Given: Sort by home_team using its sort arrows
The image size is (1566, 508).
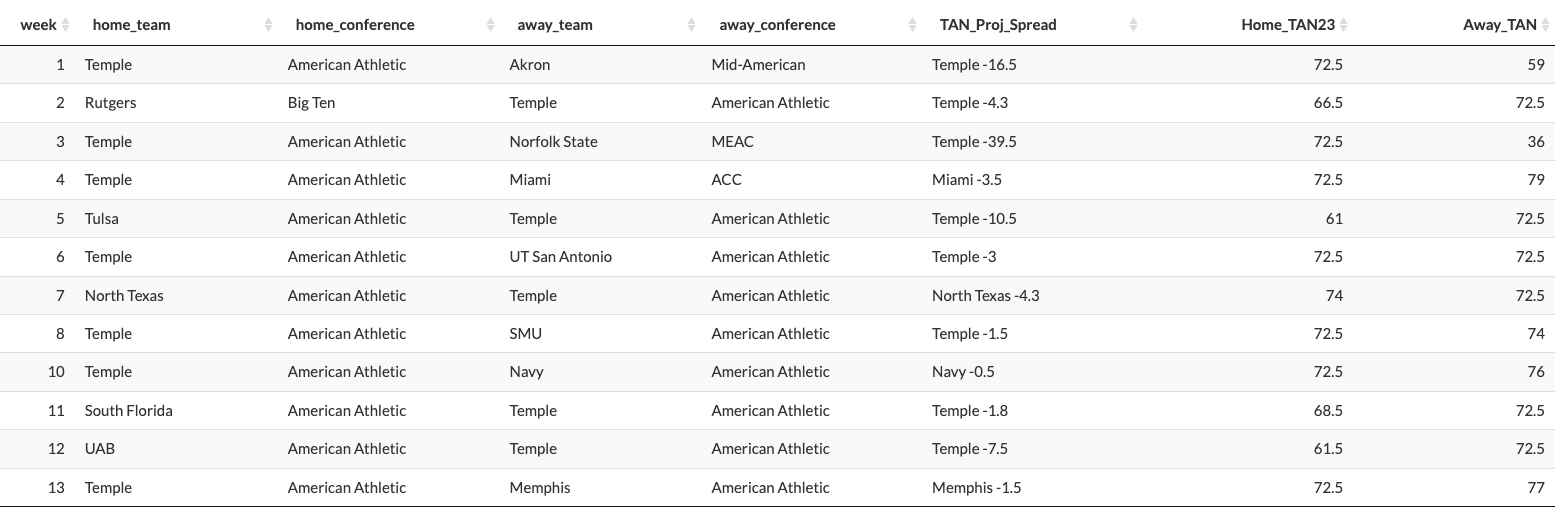Looking at the screenshot, I should 268,25.
